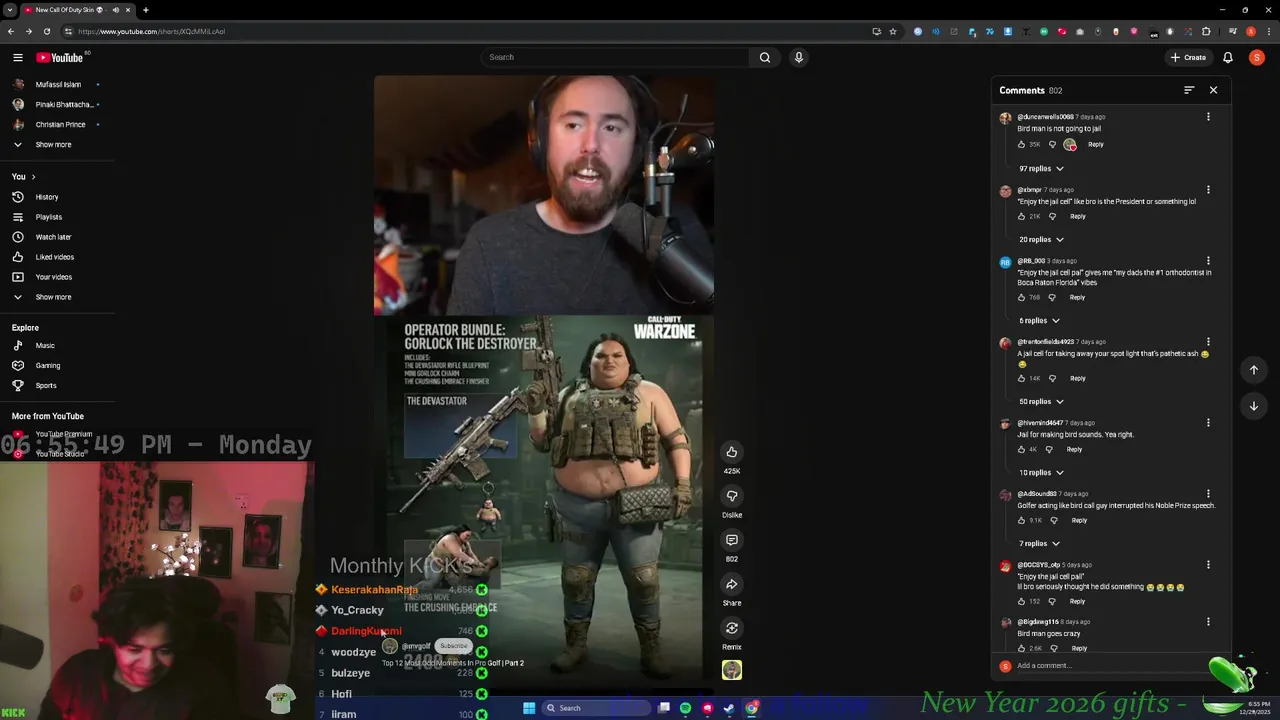The width and height of the screenshot is (1280, 720).
Task: Open the sound thumbnail below Remix
Action: (732, 670)
